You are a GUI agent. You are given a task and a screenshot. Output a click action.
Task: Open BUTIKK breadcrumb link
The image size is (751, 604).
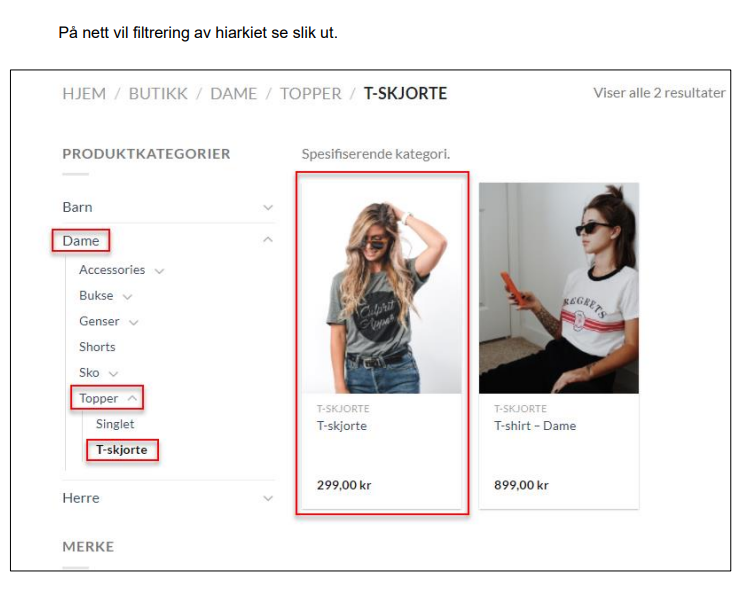point(158,93)
